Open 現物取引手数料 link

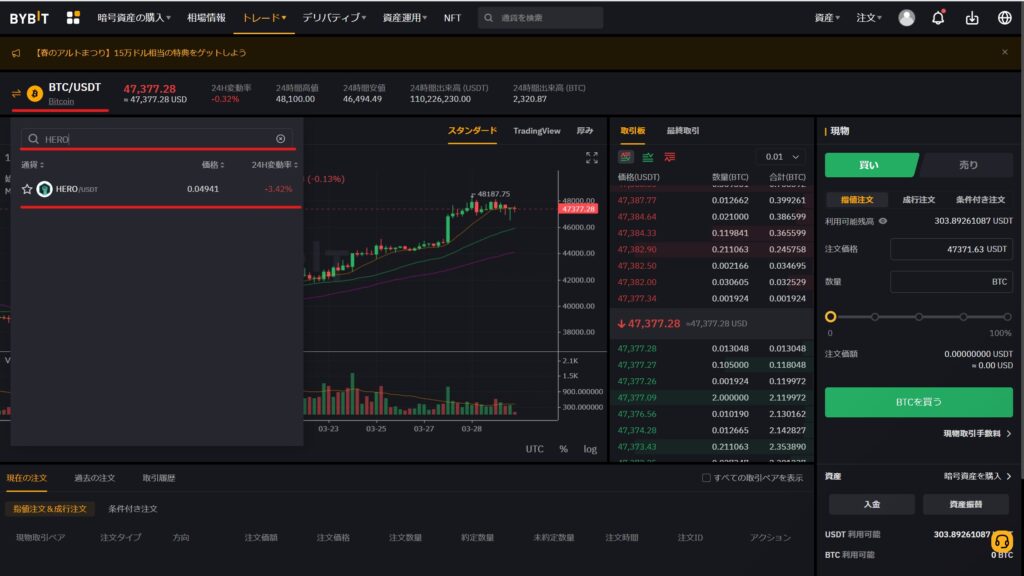[977, 434]
